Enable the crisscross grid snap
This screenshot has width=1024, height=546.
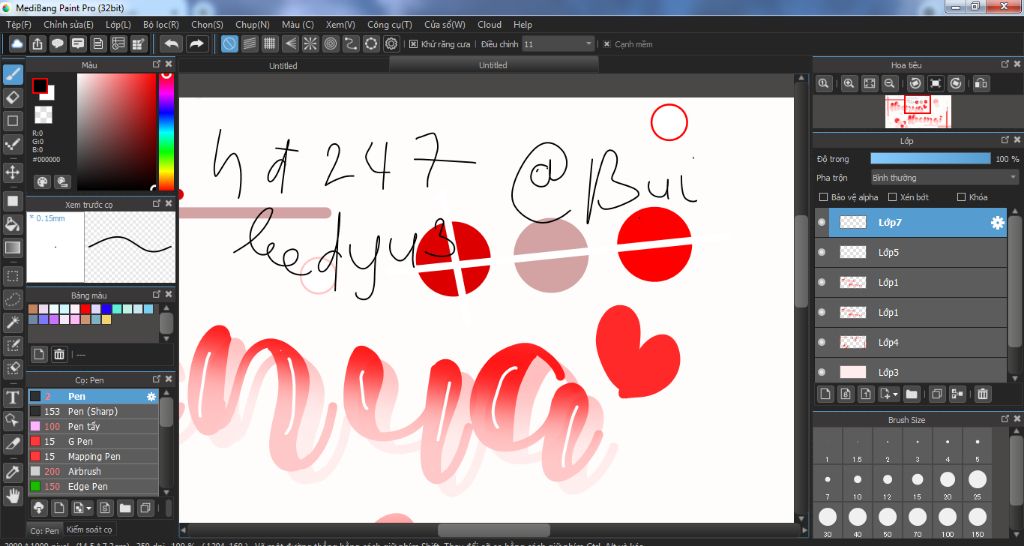[x=270, y=44]
